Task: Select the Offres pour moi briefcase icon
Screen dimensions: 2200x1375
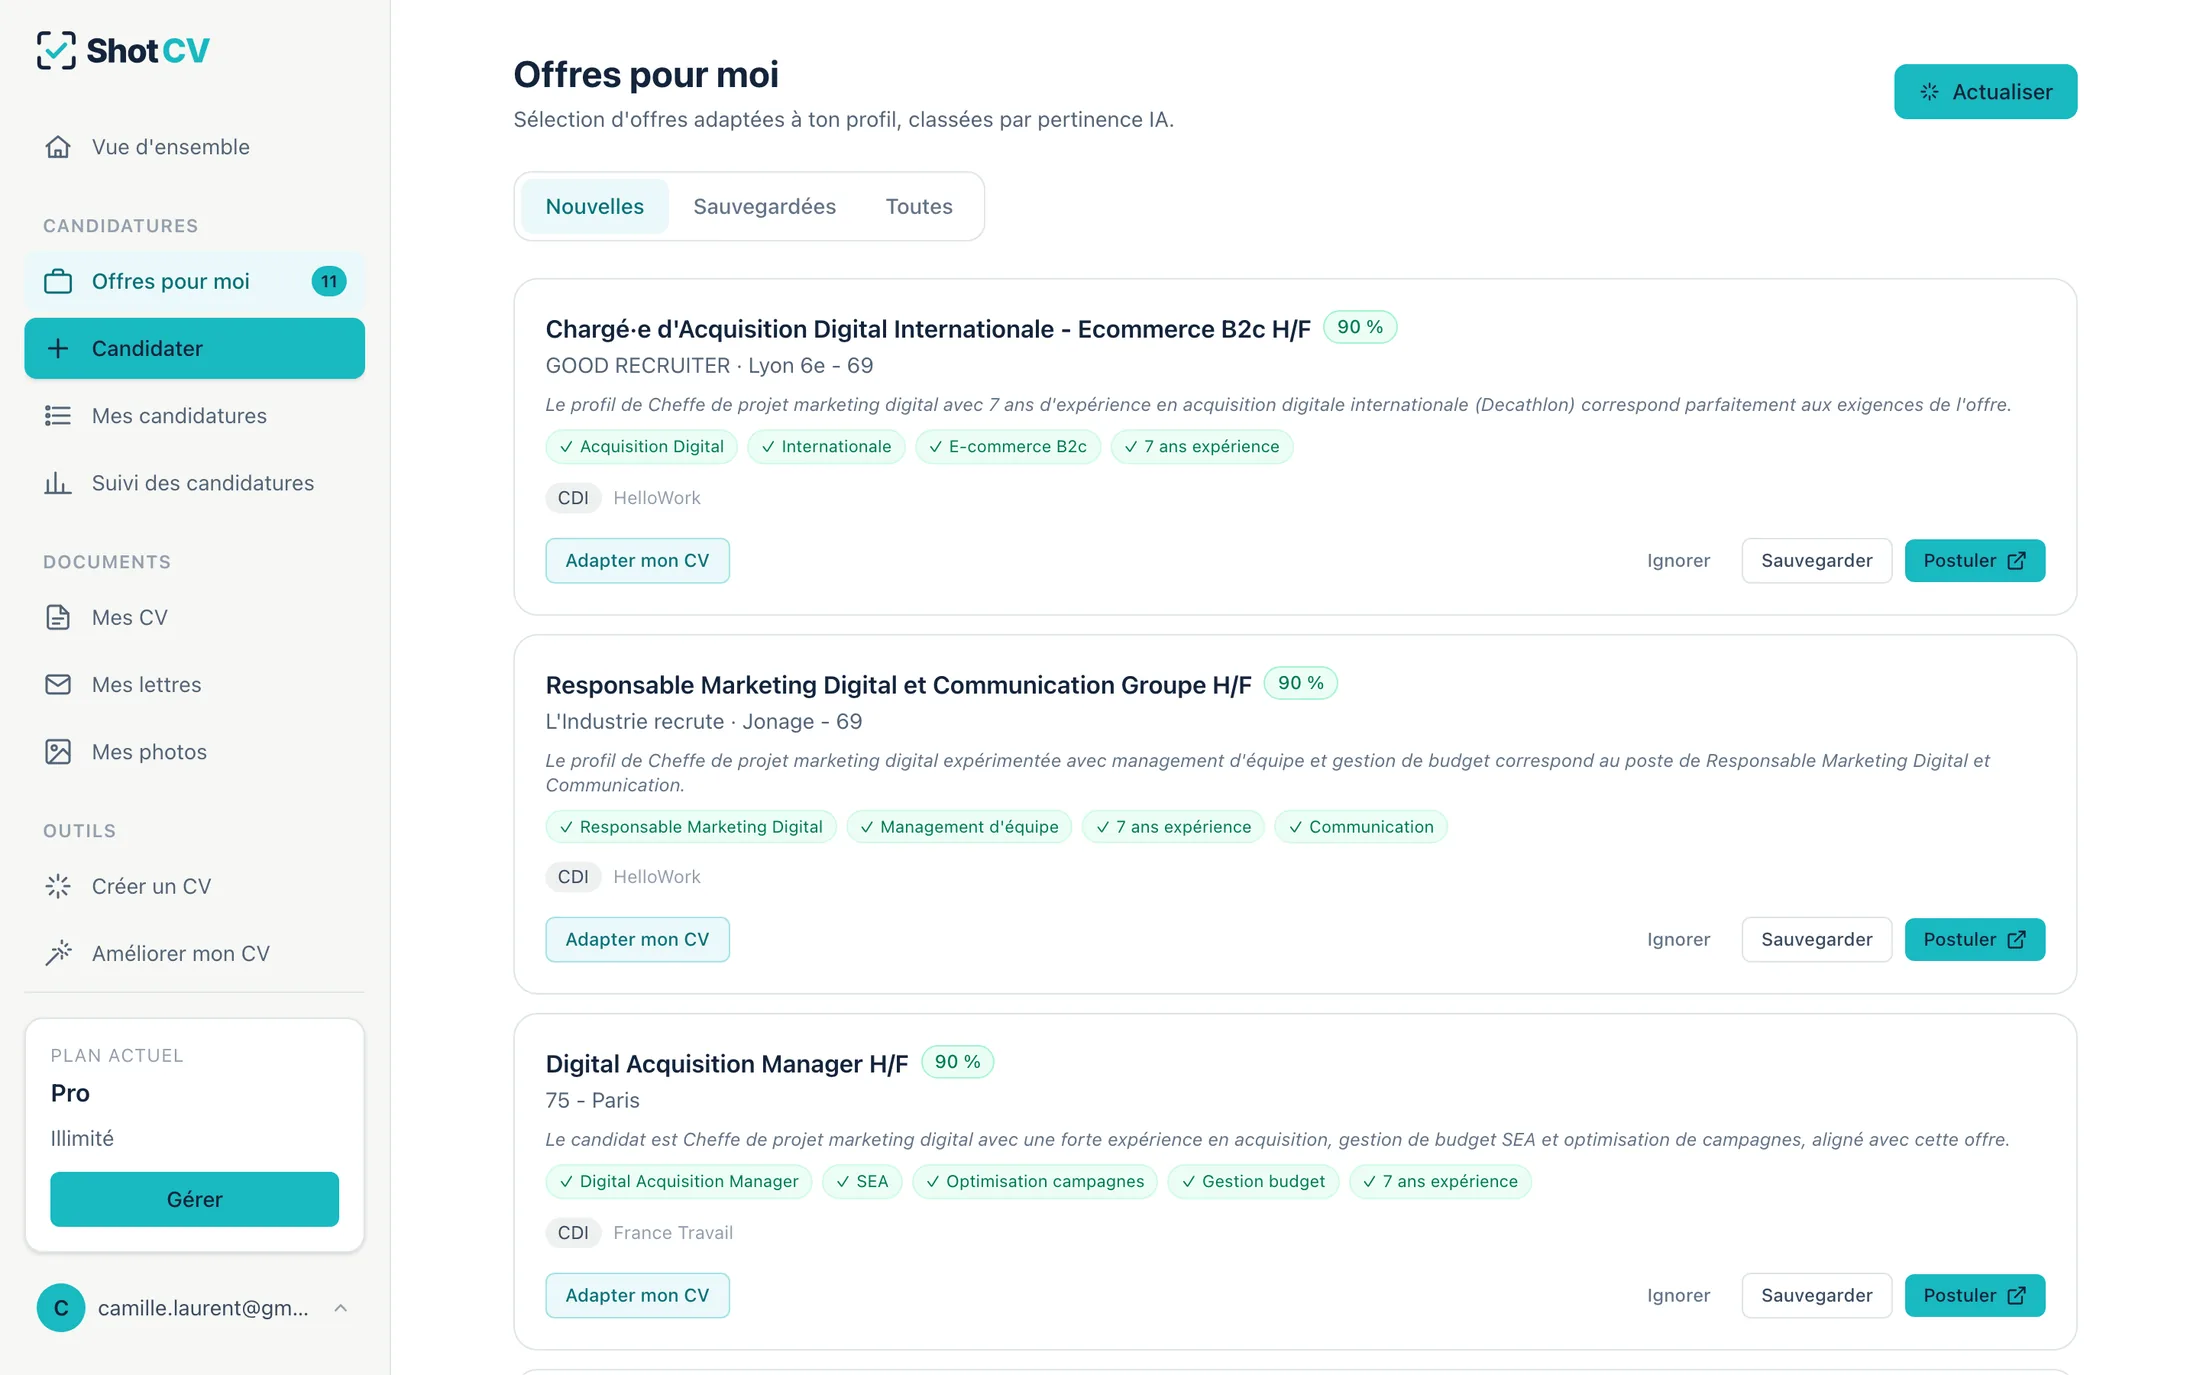Action: 58,281
